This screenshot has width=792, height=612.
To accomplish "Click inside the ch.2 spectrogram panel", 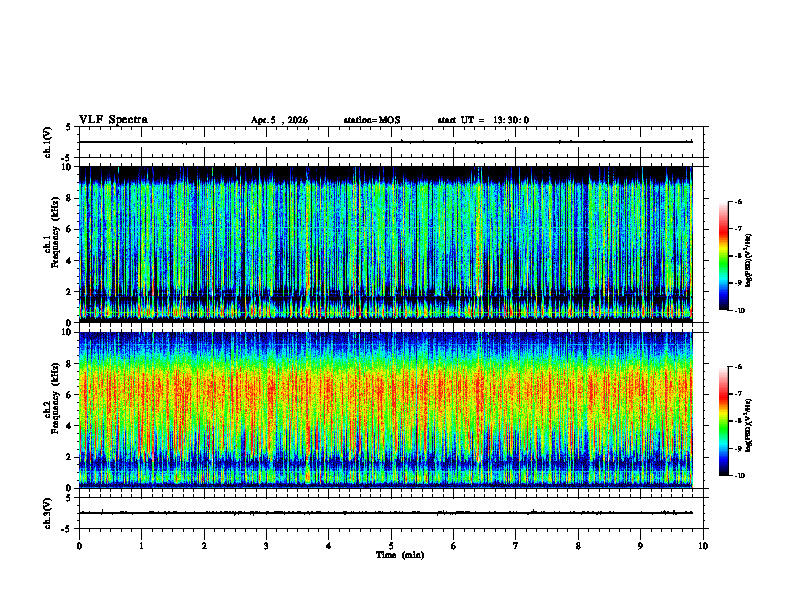I will point(385,410).
